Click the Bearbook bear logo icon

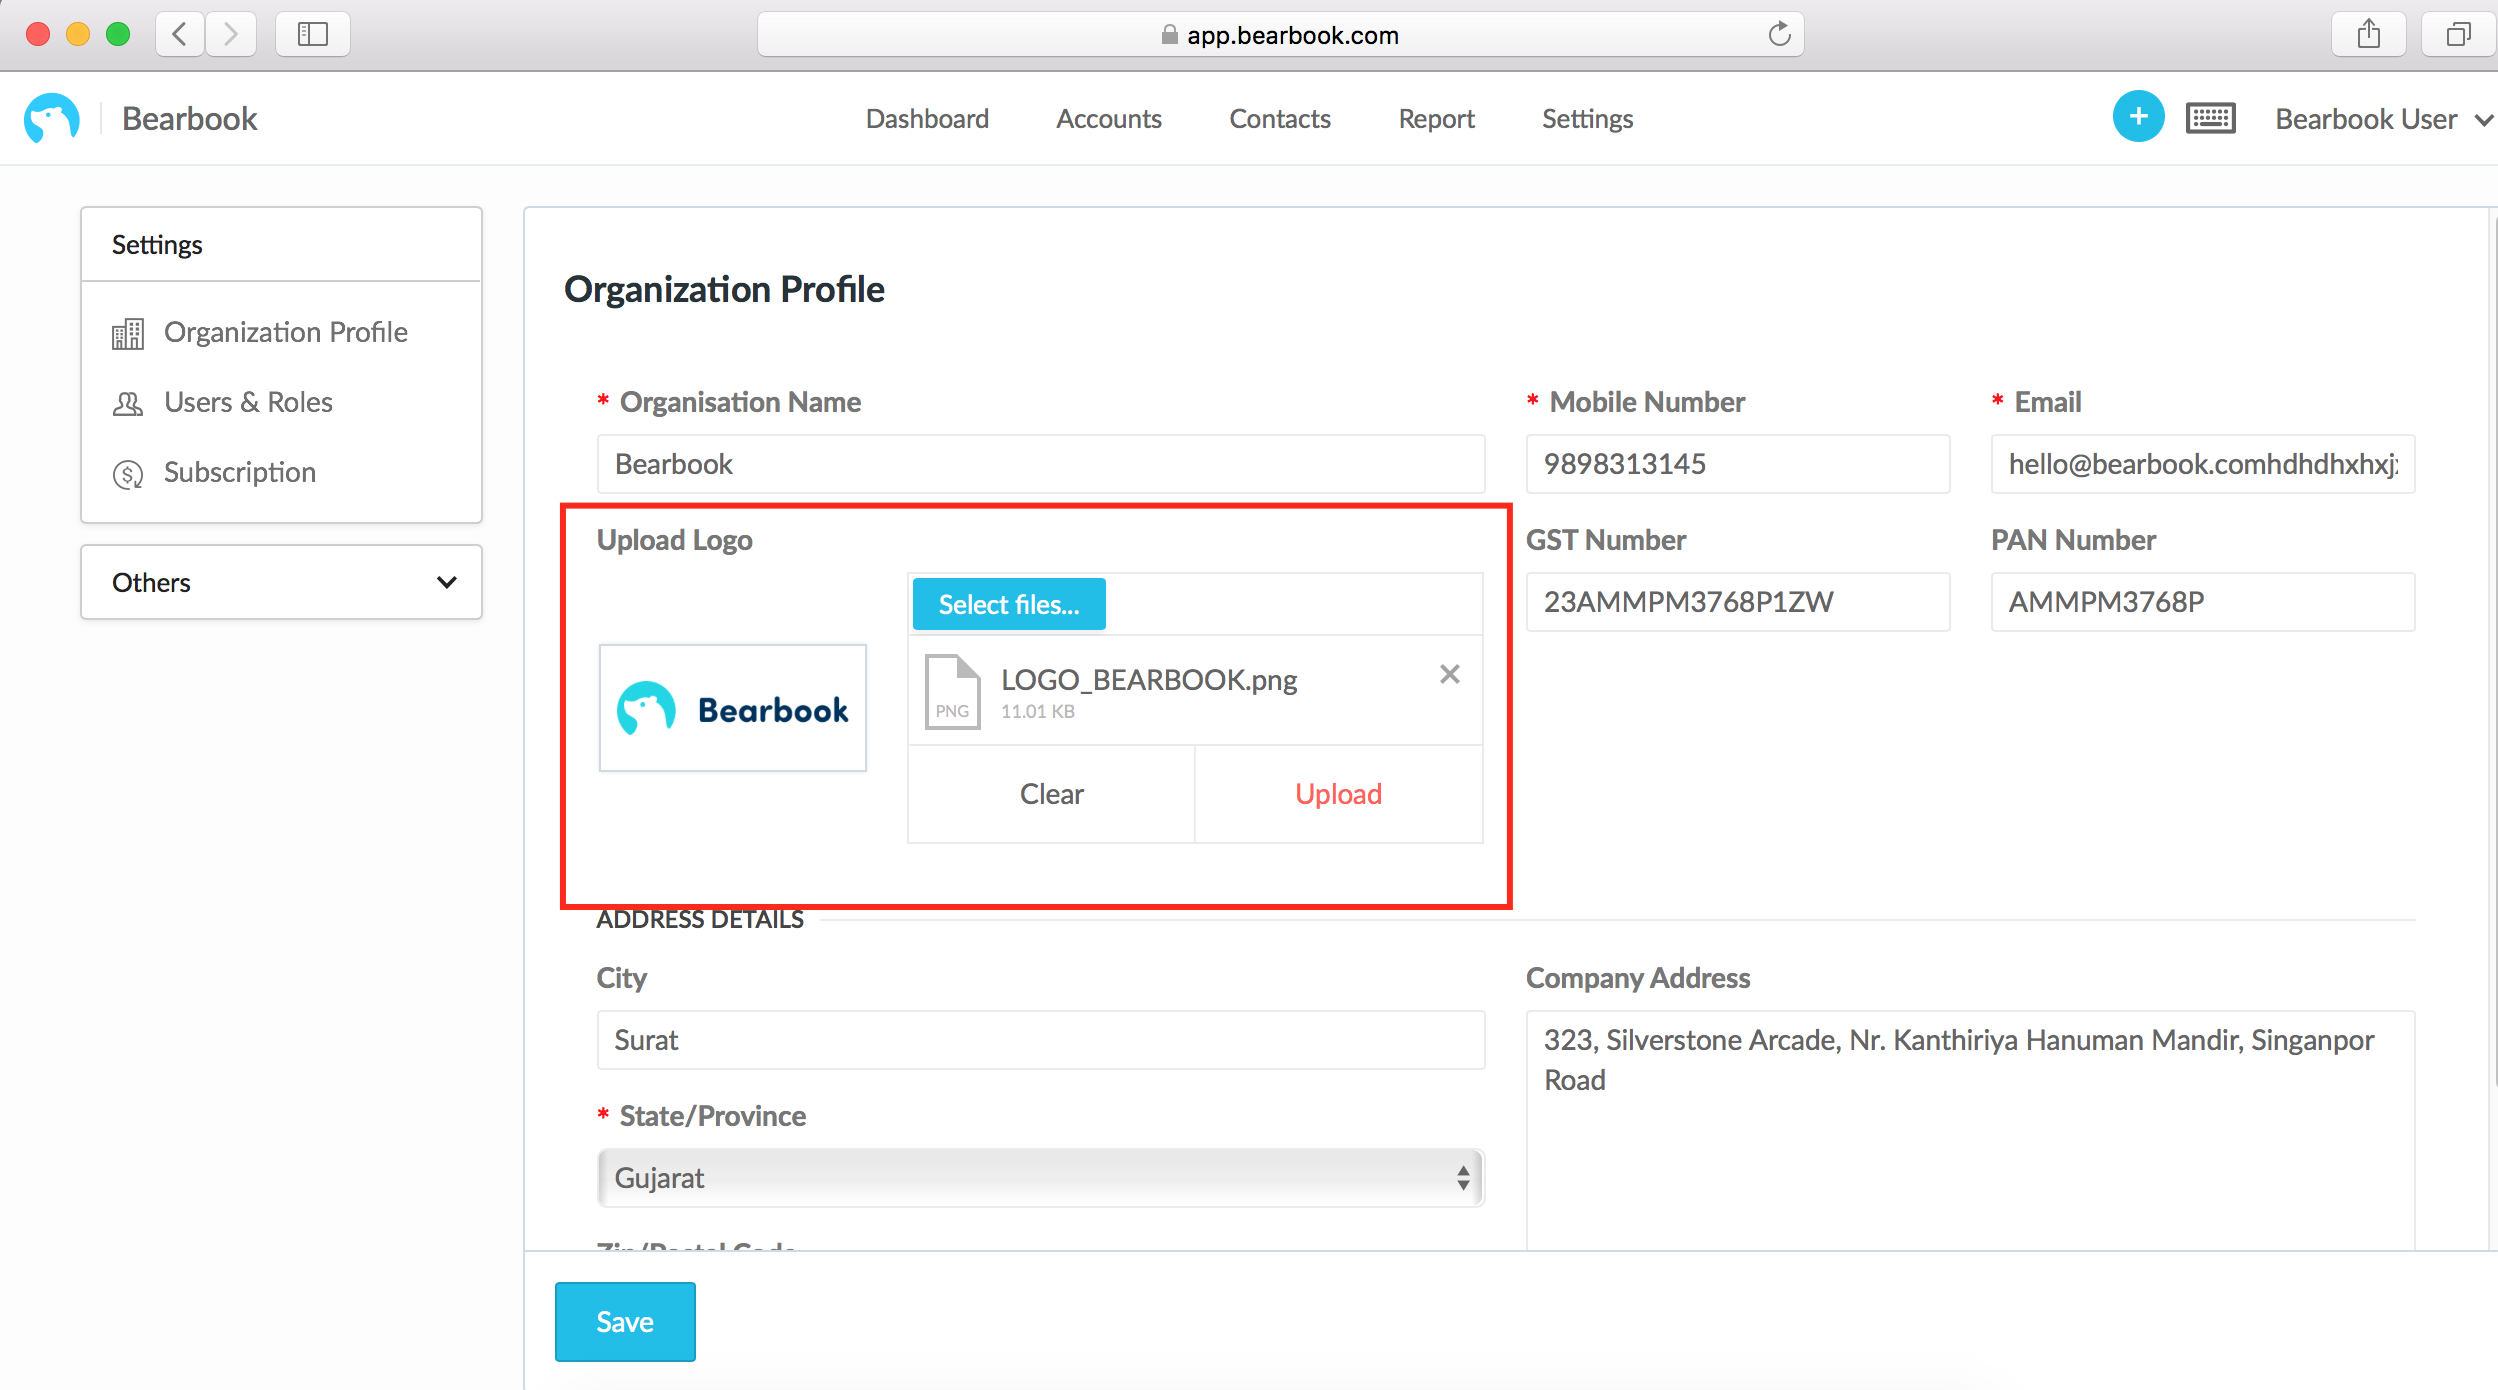tap(52, 119)
